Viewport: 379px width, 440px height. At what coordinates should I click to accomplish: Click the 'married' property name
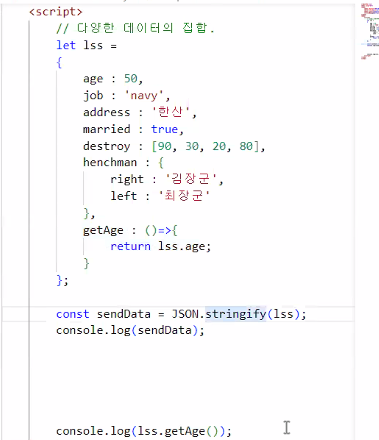107,129
